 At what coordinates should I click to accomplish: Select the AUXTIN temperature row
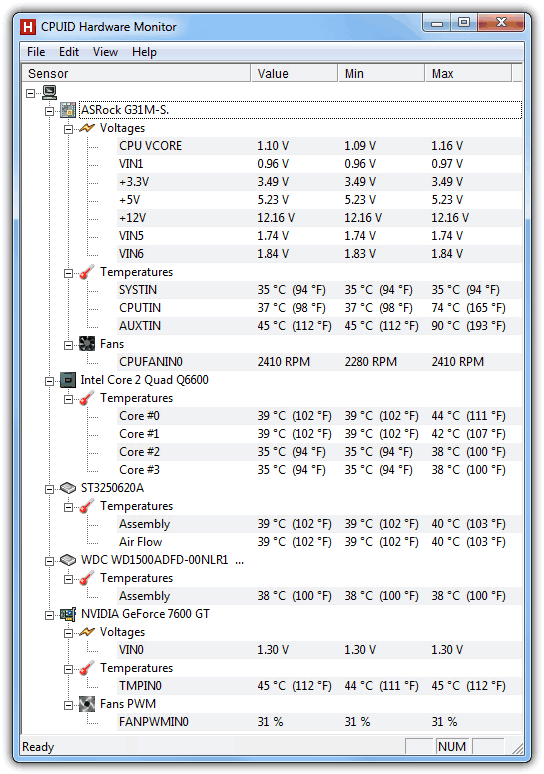[319, 326]
